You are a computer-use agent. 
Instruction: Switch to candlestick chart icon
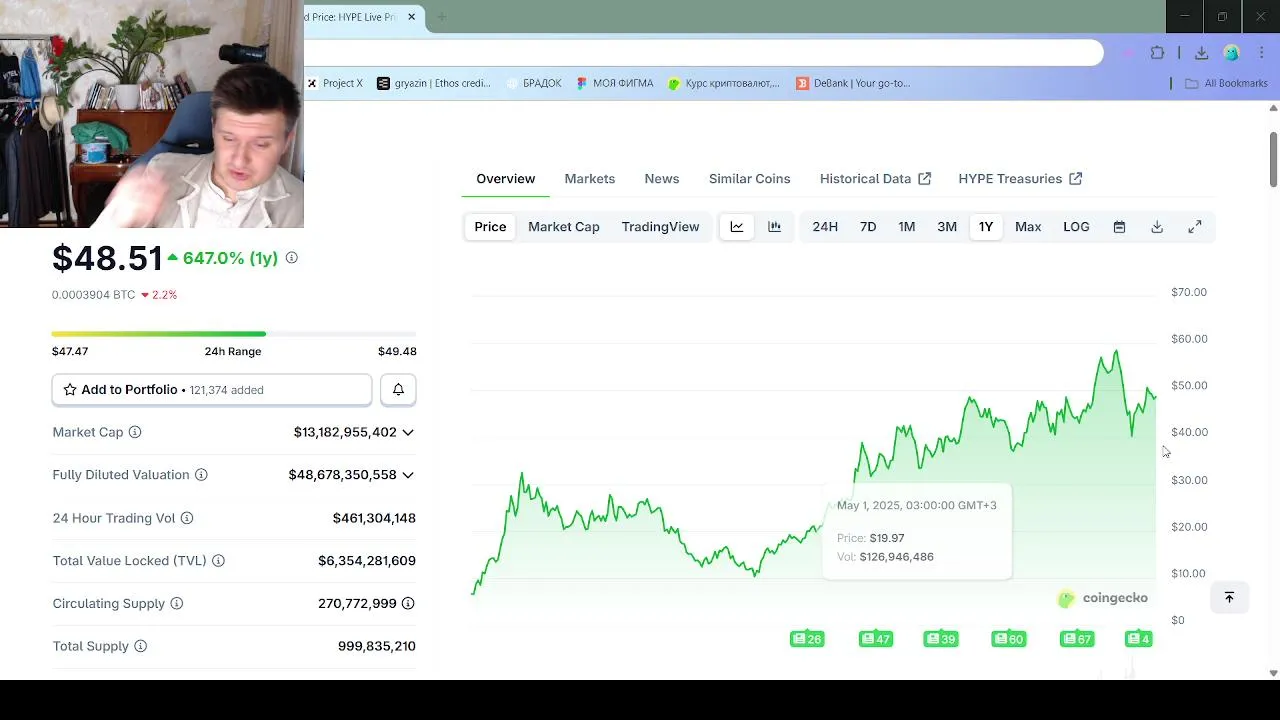[774, 227]
